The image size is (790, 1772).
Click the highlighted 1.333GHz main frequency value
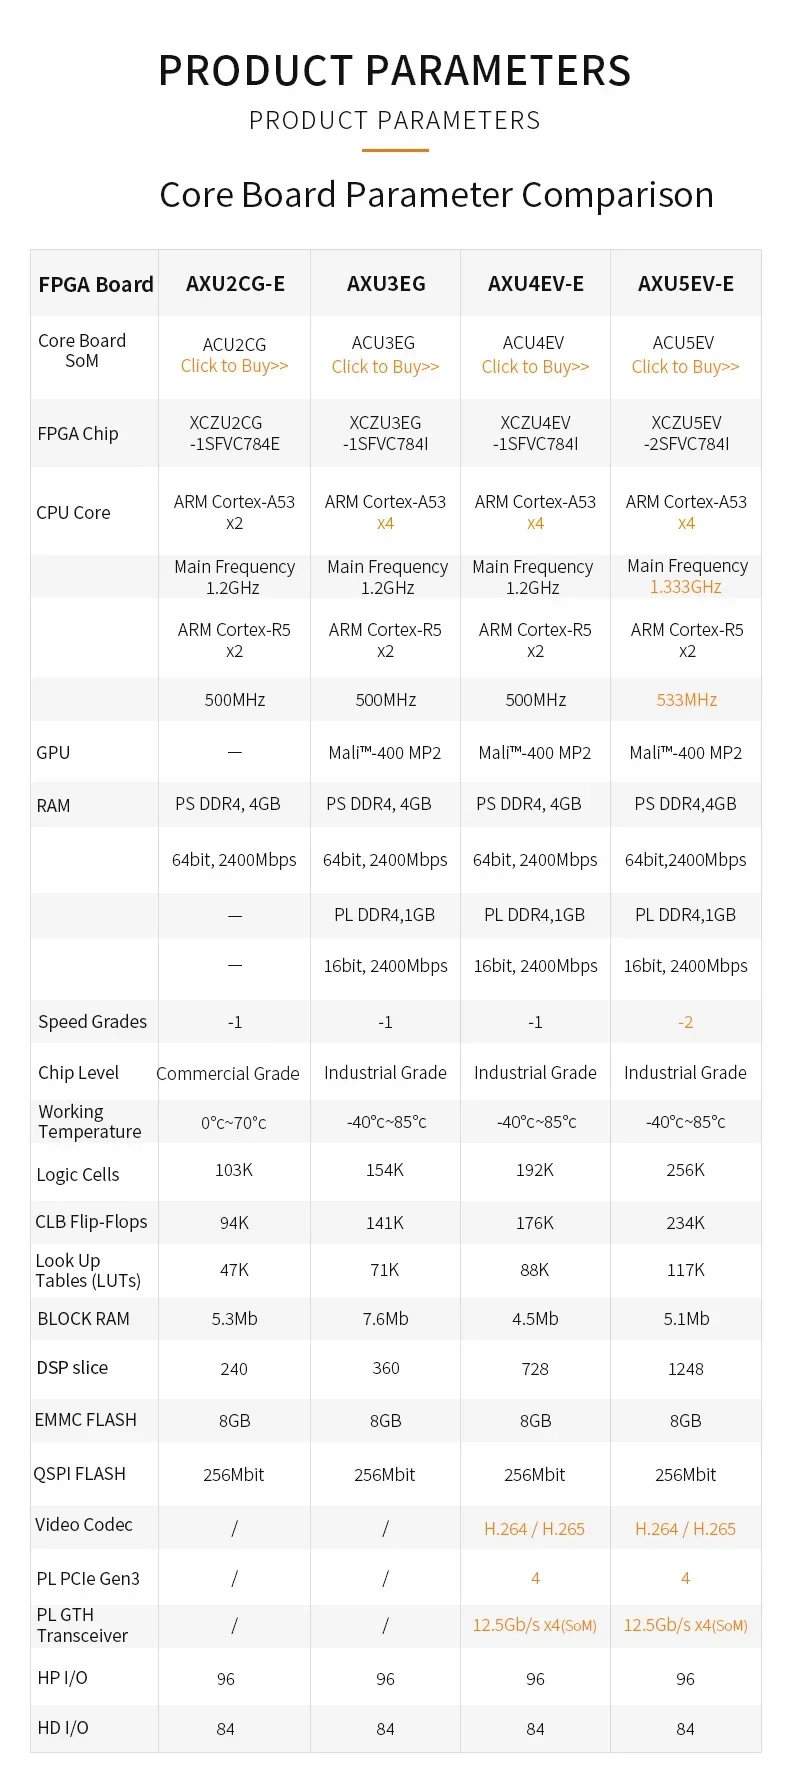coord(685,587)
